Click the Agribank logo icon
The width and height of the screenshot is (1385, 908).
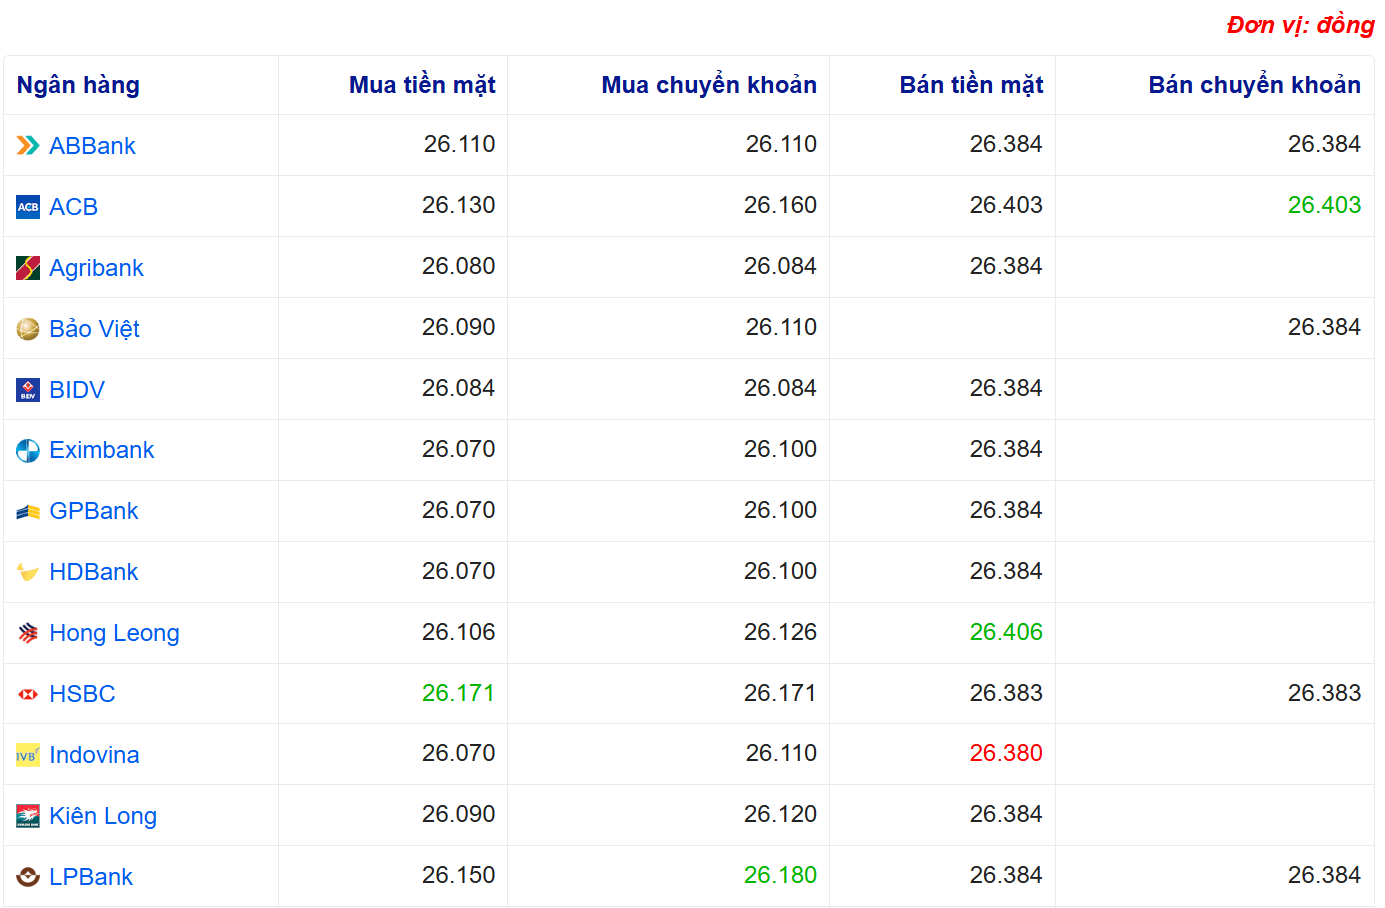click(28, 268)
